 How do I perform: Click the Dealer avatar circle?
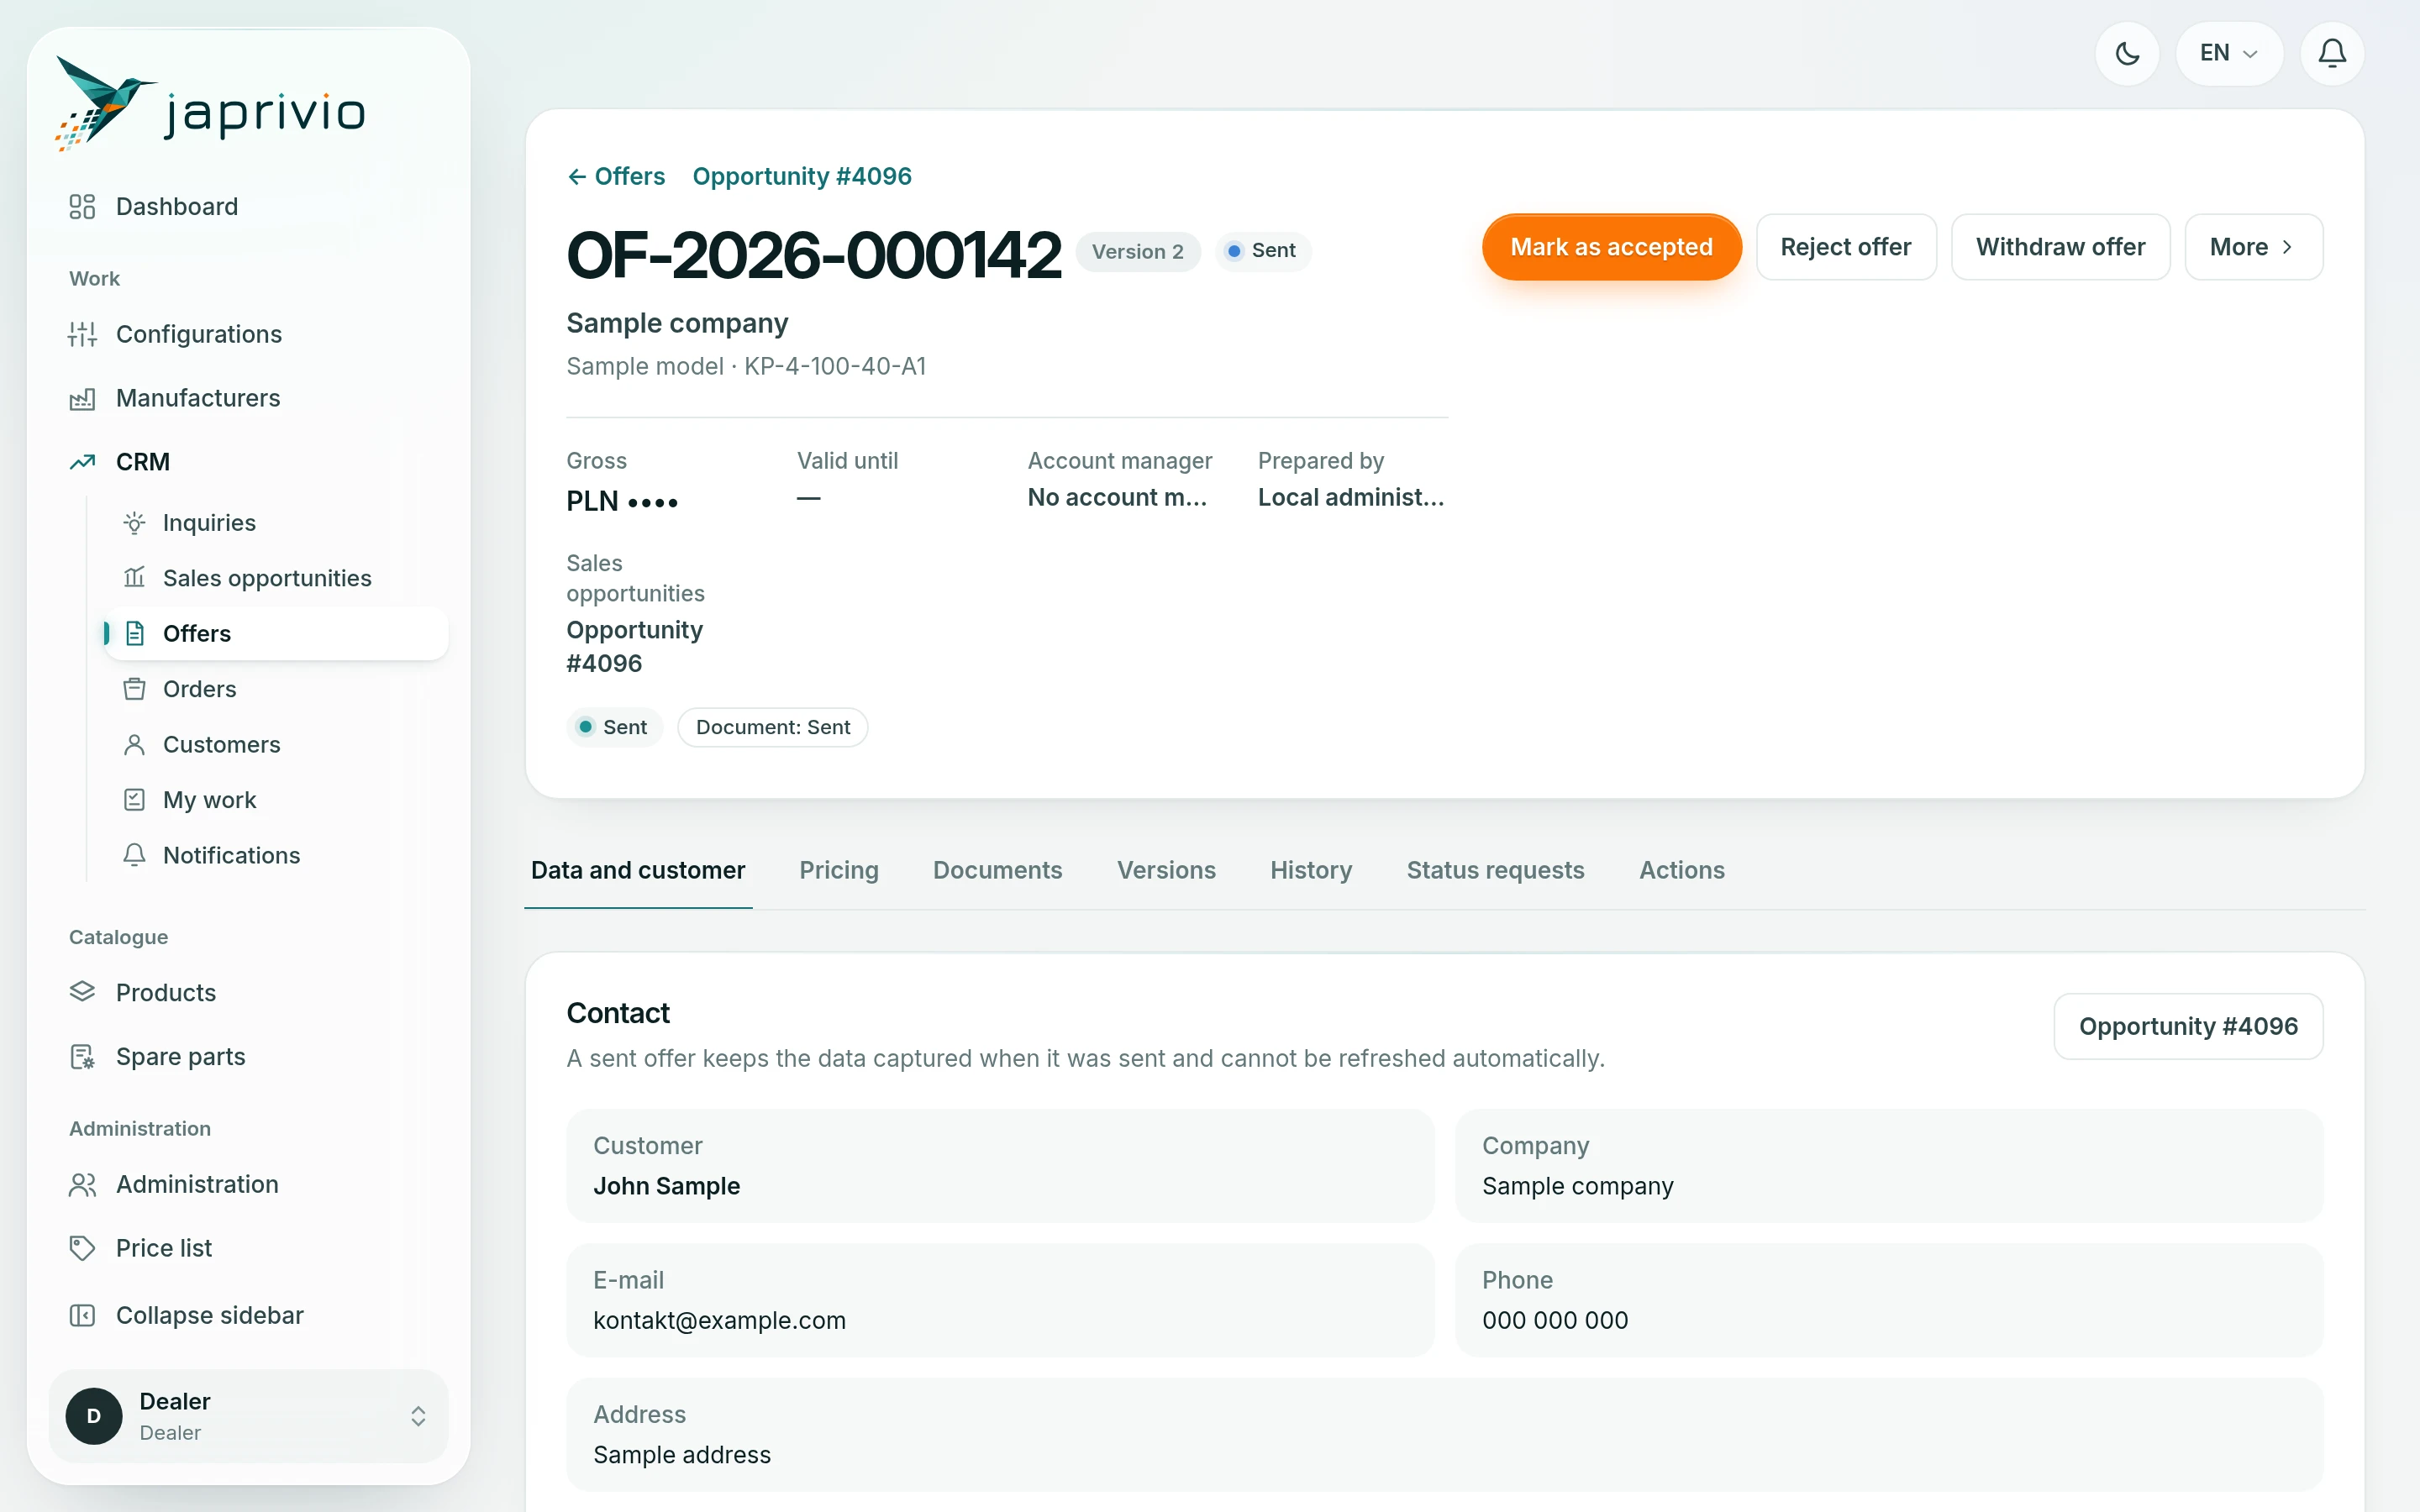point(94,1416)
